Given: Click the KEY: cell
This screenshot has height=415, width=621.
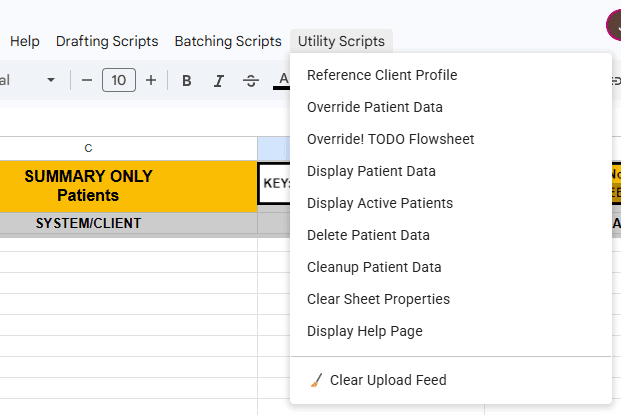Looking at the screenshot, I should (275, 183).
